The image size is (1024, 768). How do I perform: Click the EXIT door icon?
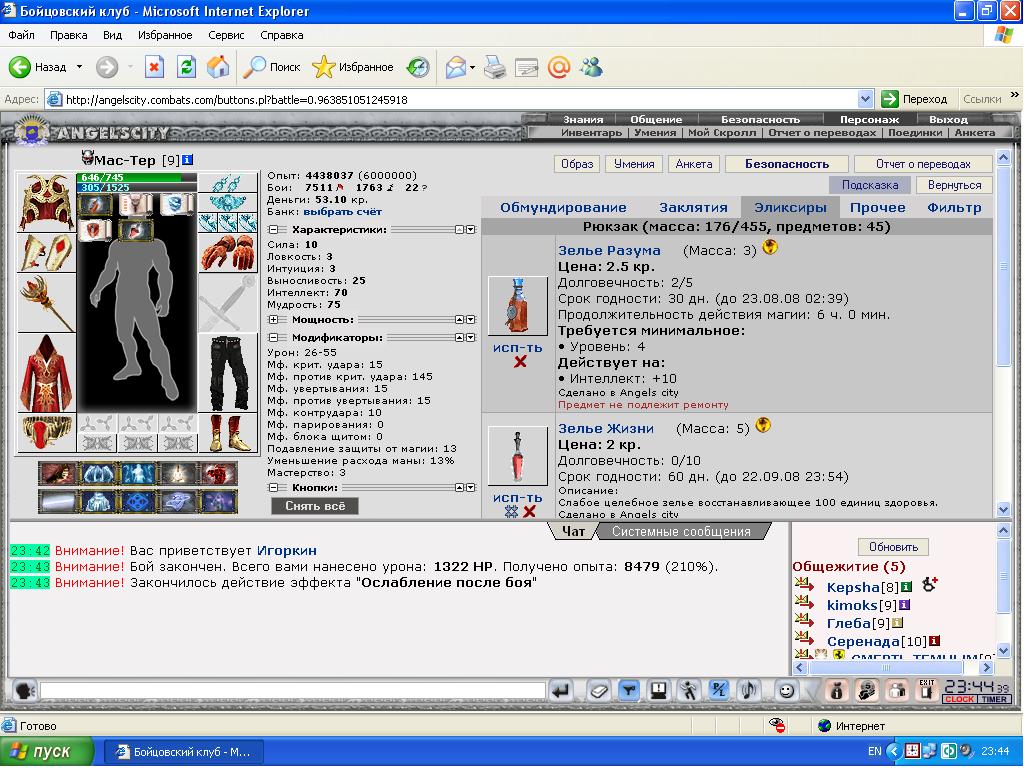[927, 690]
